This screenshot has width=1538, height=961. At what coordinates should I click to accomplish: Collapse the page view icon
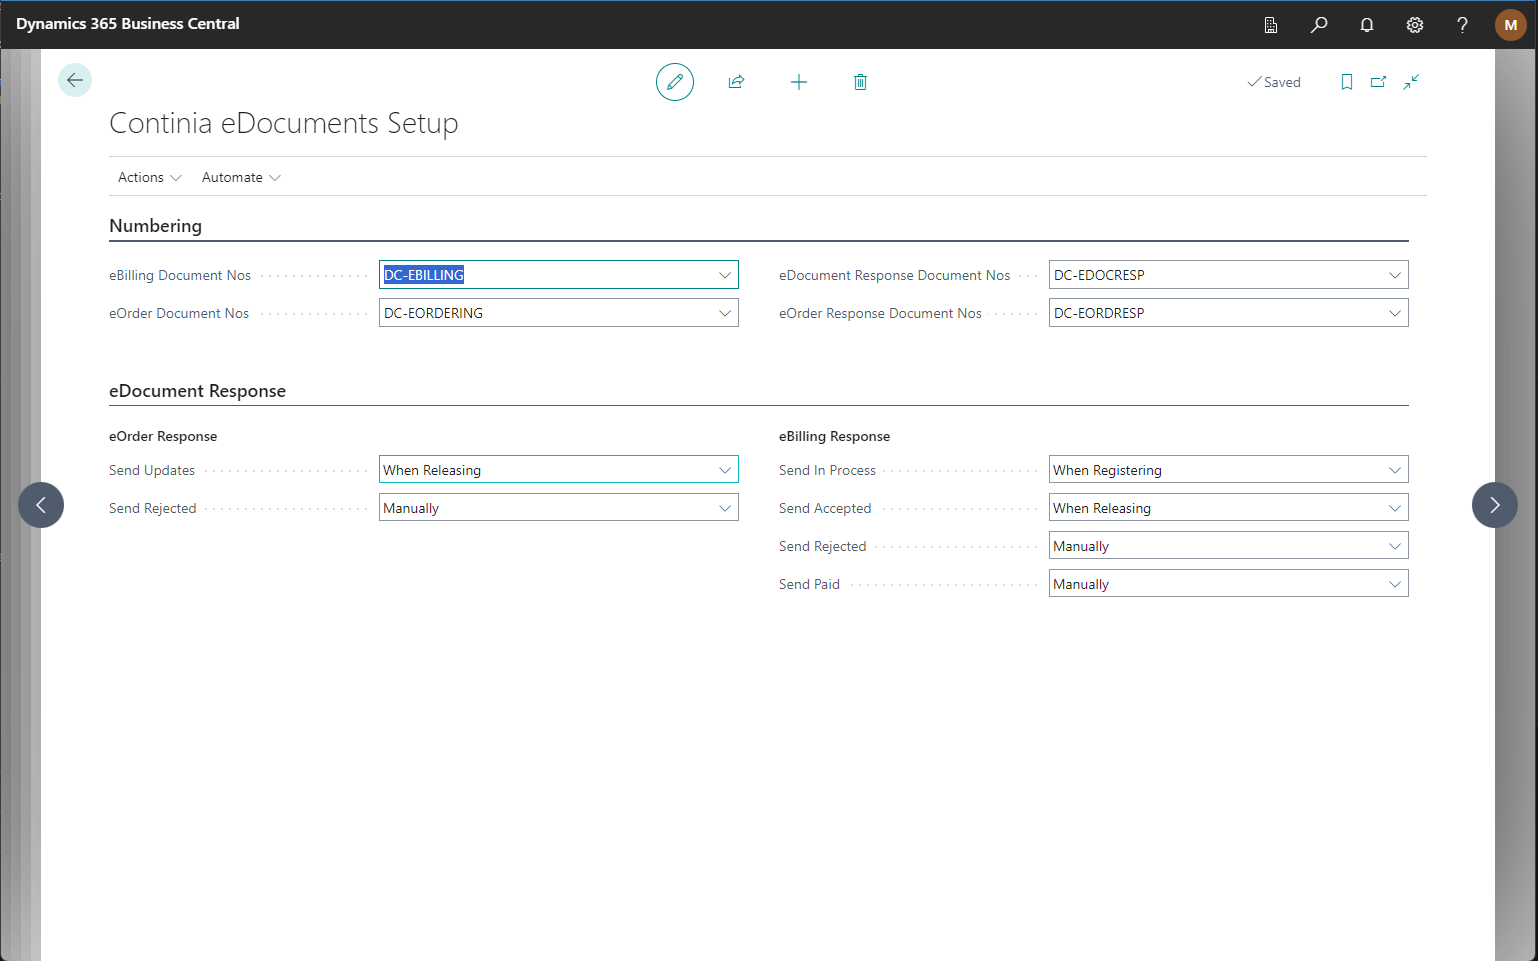point(1411,82)
